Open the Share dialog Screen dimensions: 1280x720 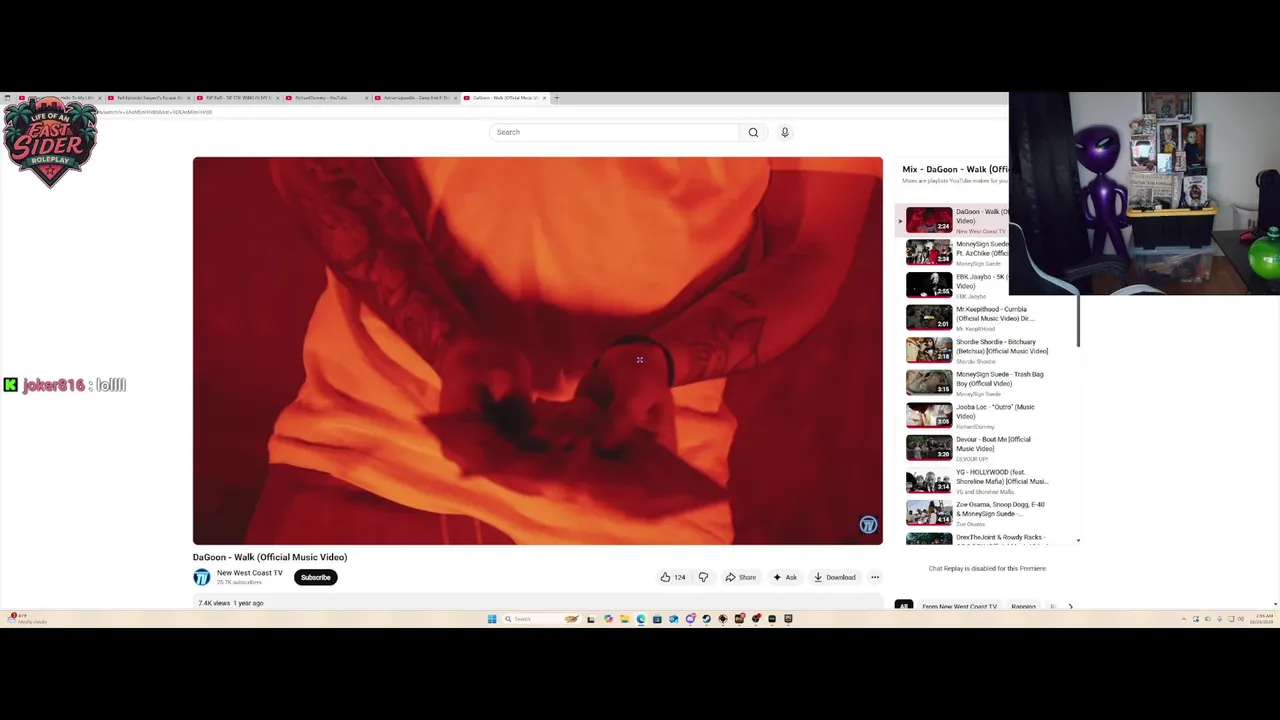[740, 577]
